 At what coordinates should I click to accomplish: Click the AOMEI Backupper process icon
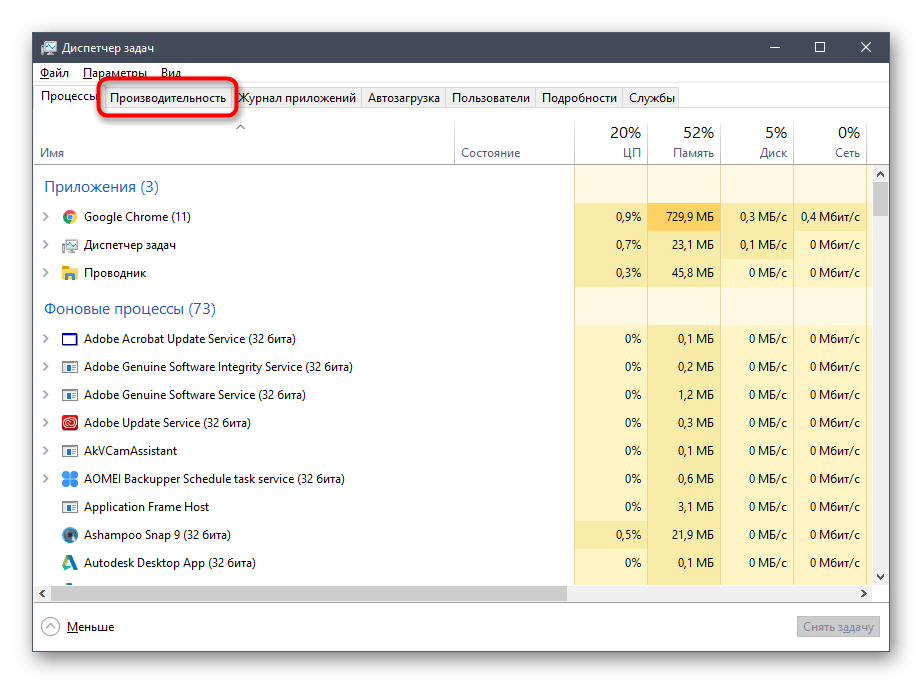(70, 479)
